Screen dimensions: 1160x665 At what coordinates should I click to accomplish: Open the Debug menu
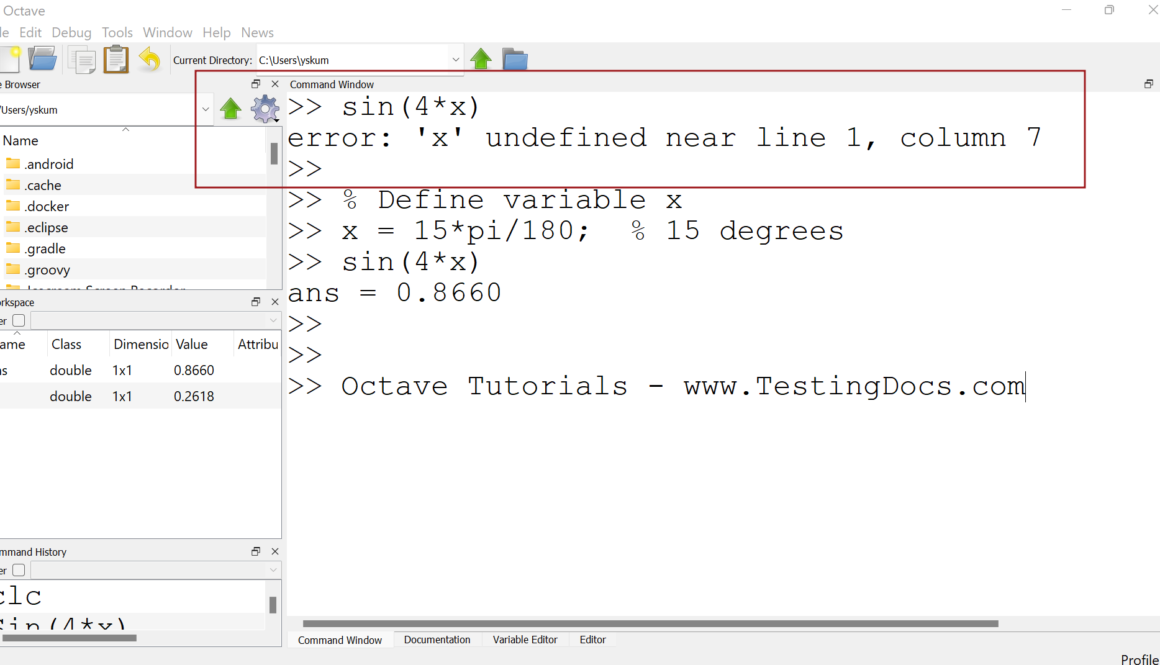pos(72,33)
